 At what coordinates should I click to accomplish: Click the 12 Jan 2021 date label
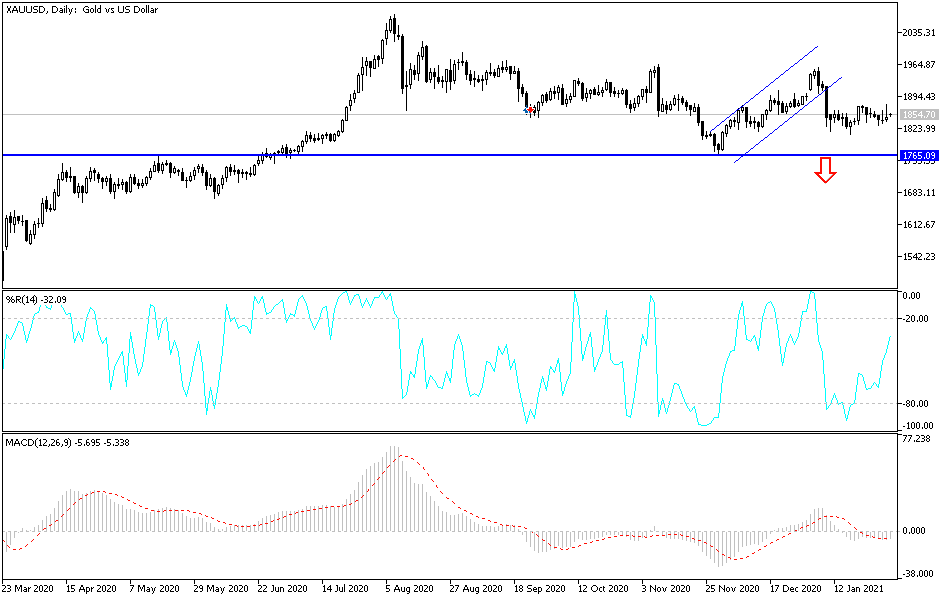[859, 588]
